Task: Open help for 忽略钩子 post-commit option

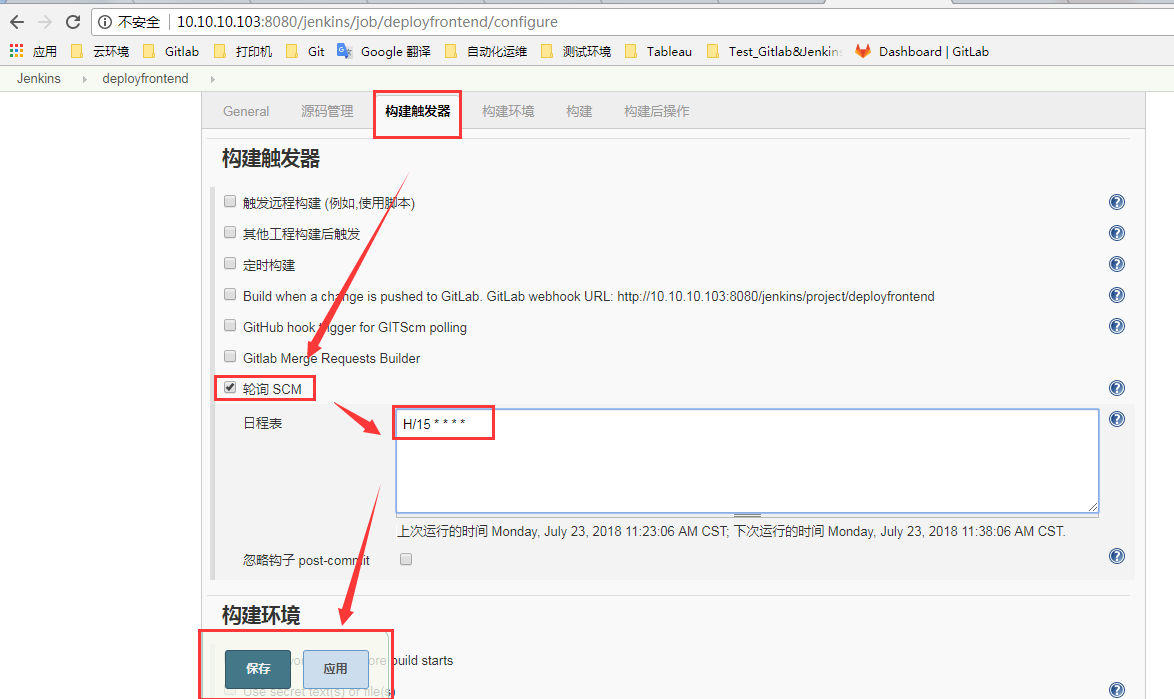Action: tap(1116, 556)
